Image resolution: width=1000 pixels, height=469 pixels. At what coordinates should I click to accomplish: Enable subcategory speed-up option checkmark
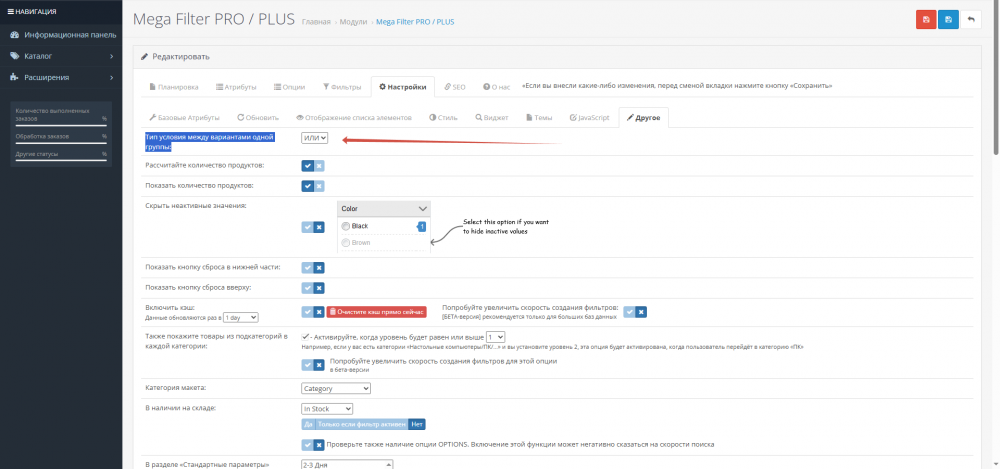click(x=307, y=365)
